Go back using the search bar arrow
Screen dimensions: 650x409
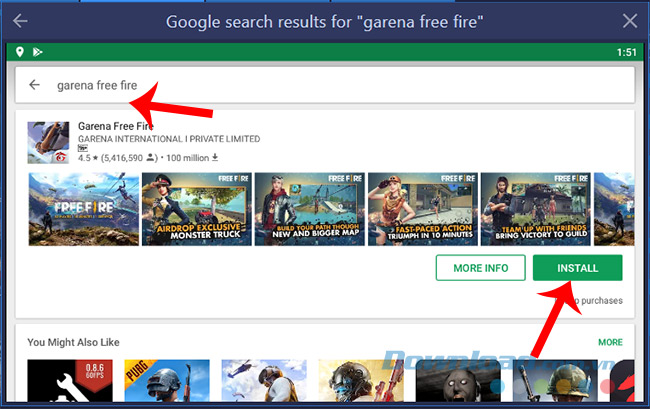pos(34,85)
